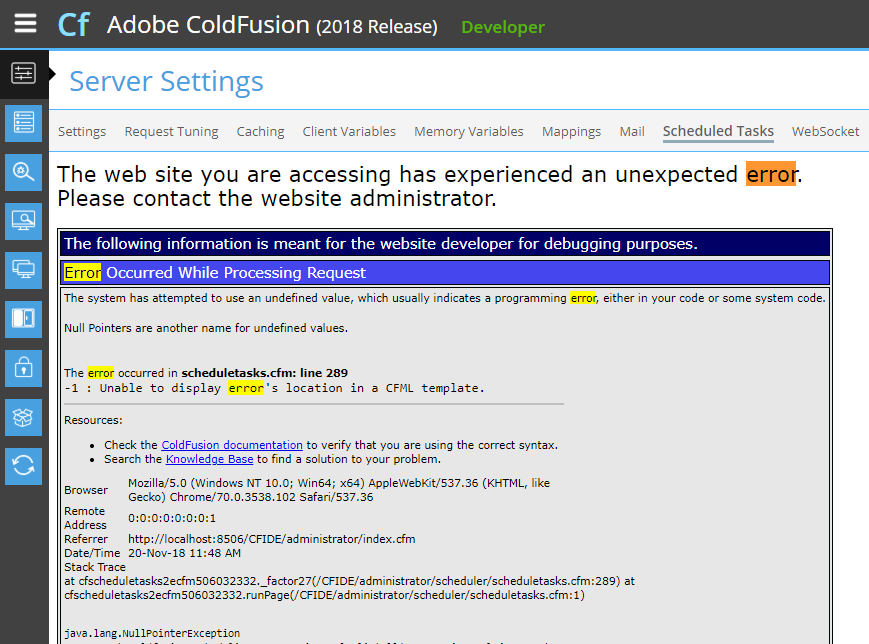
Task: Open Debugging & Logging magnifier-gear icon
Action: point(23,172)
